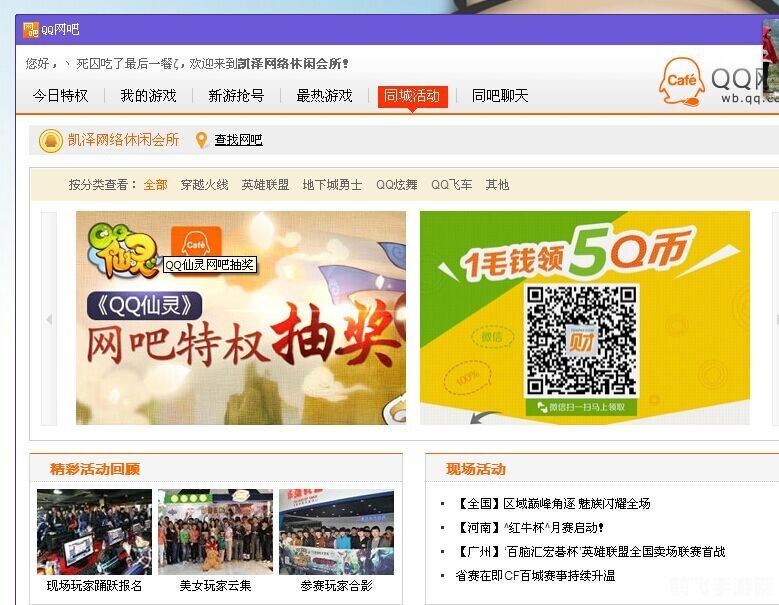
Task: Click the location pin icon next to 查找网吧
Action: point(201,141)
